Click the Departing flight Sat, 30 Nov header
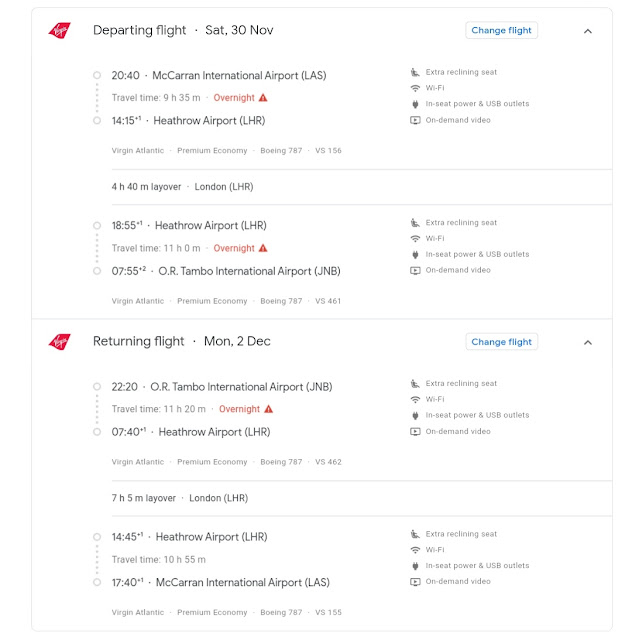This screenshot has width=632, height=640. [x=183, y=30]
